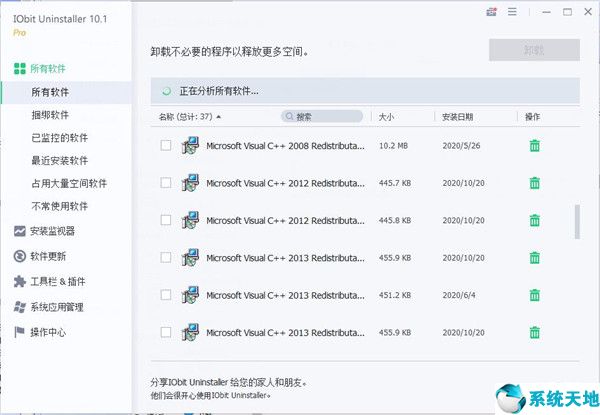
Task: Check the Visual C++ 2008 Redistributable checkbox
Action: tap(166, 145)
